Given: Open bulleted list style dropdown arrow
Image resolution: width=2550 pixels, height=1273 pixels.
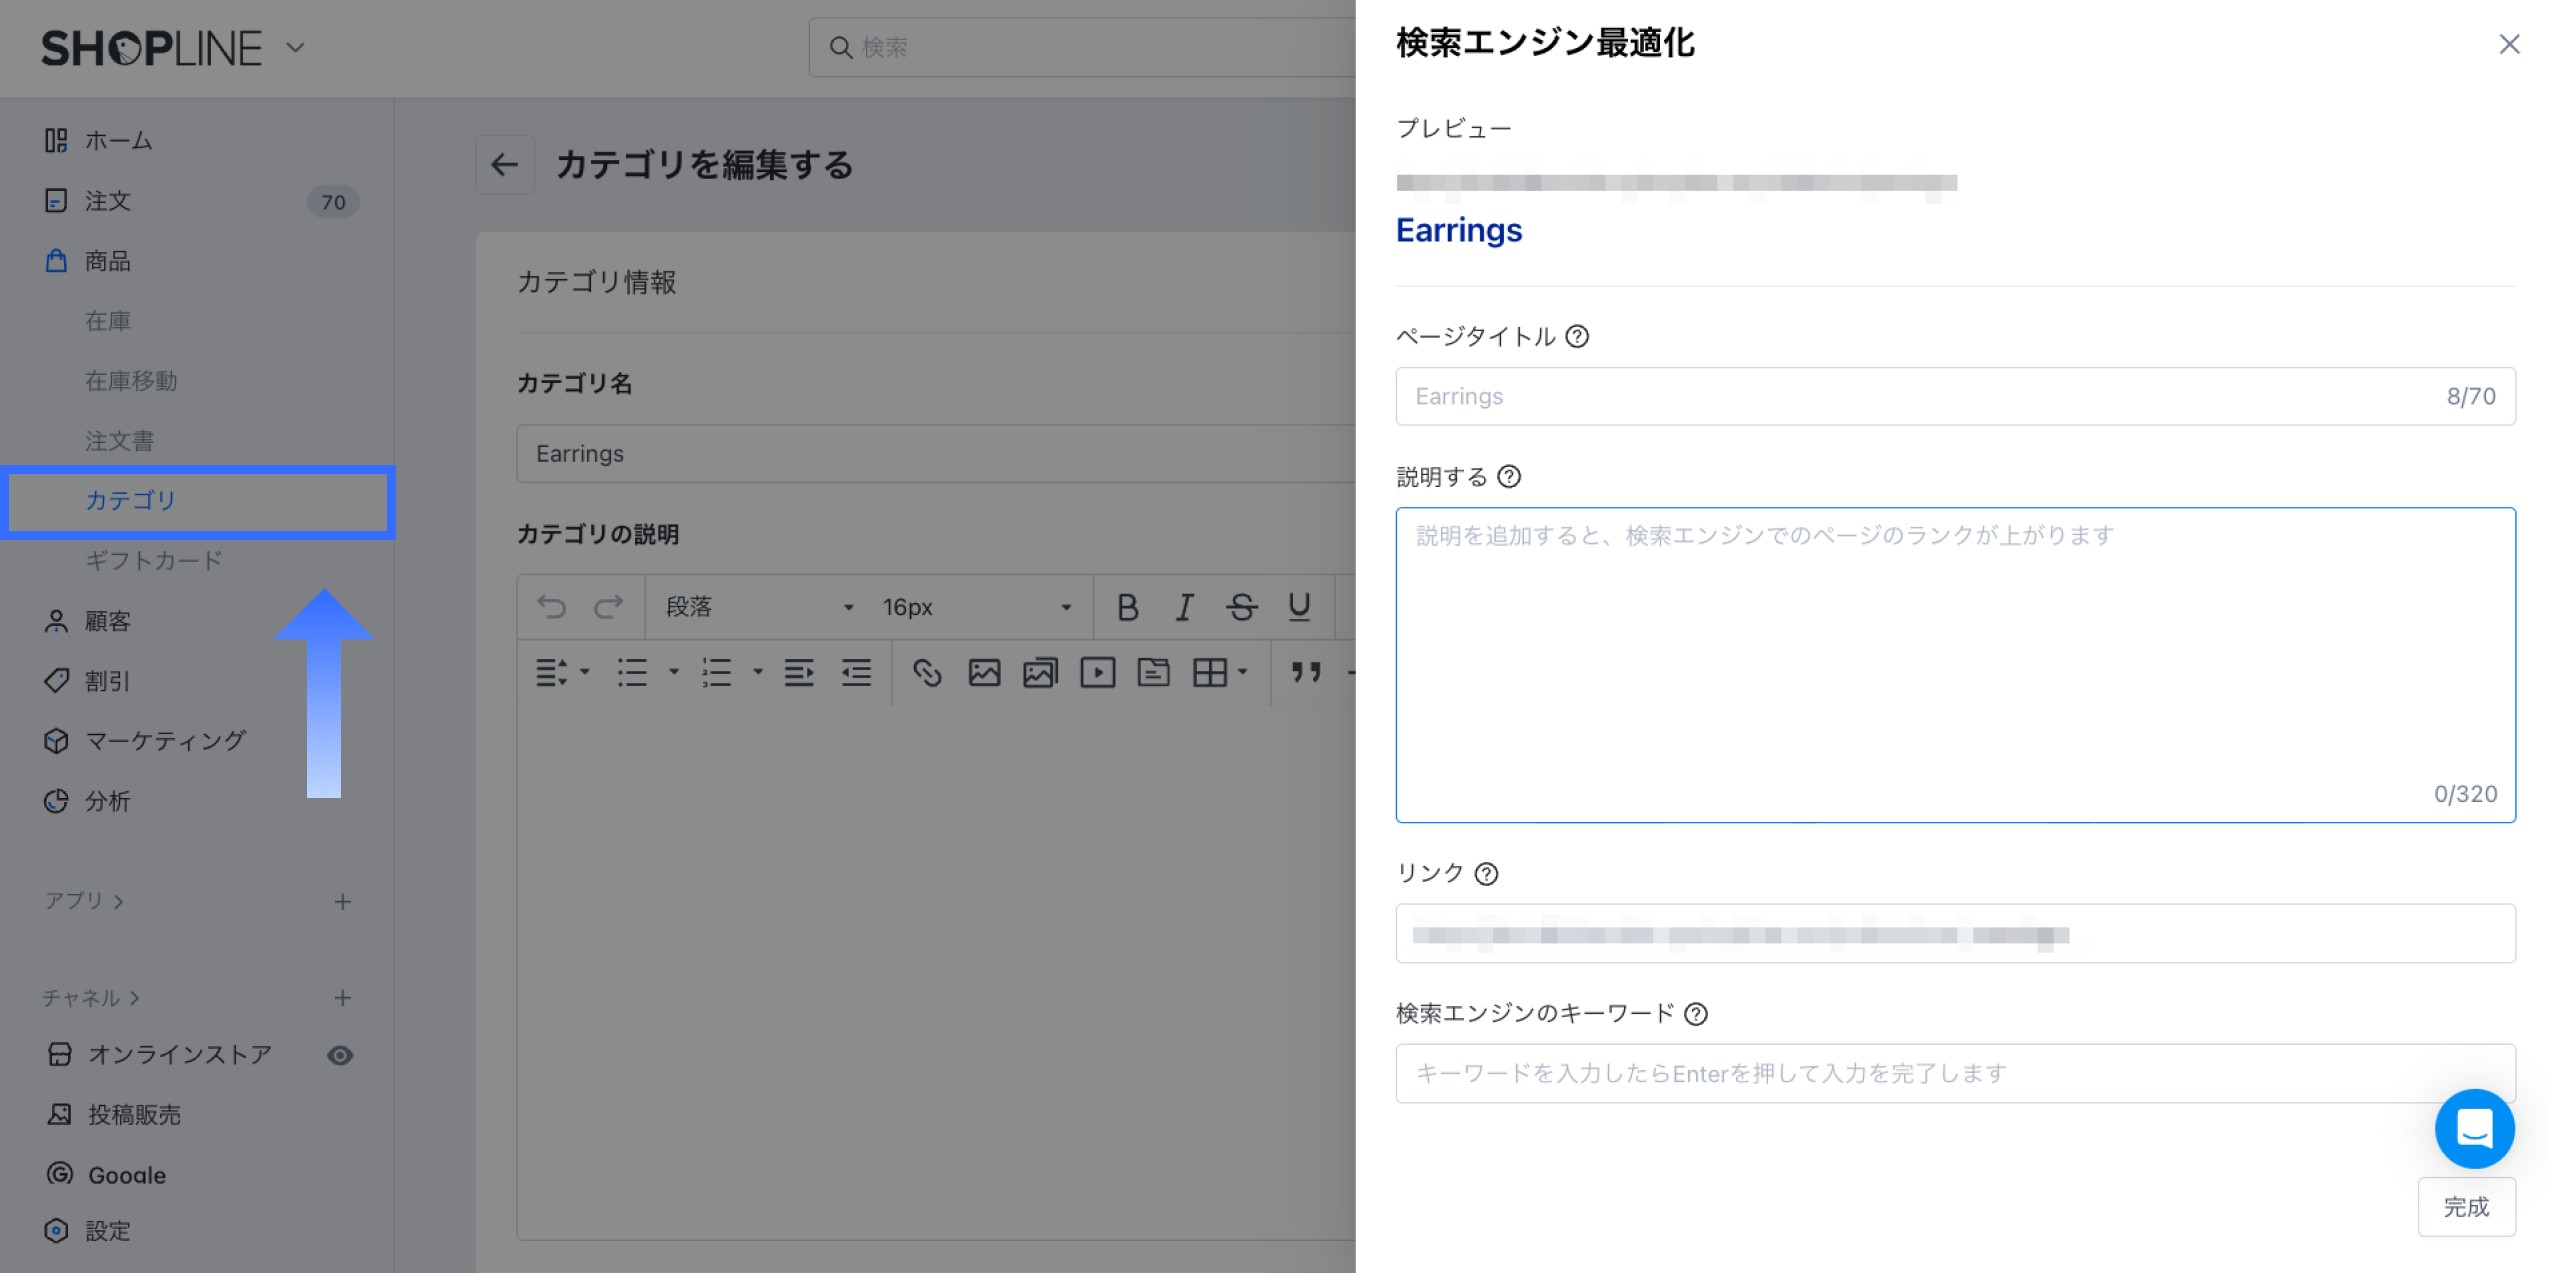Looking at the screenshot, I should pyautogui.click(x=674, y=673).
